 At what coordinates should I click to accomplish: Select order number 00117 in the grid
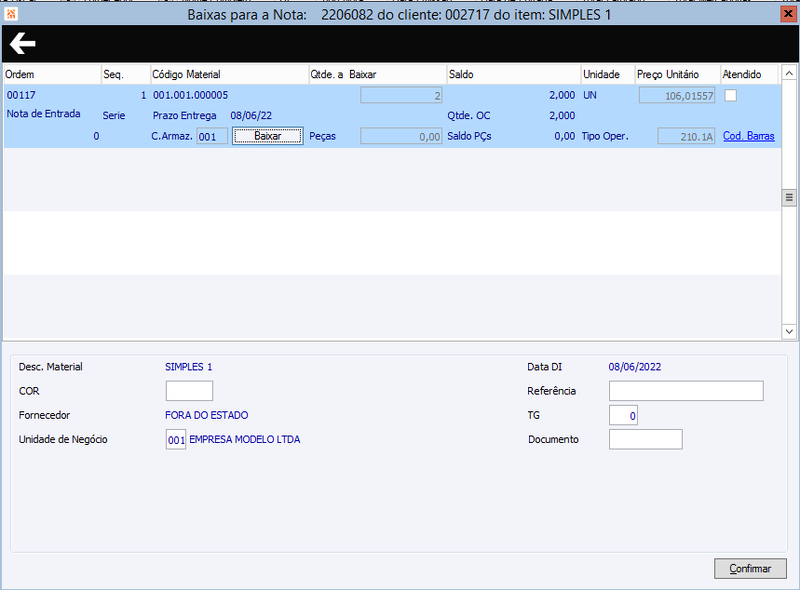click(21, 95)
